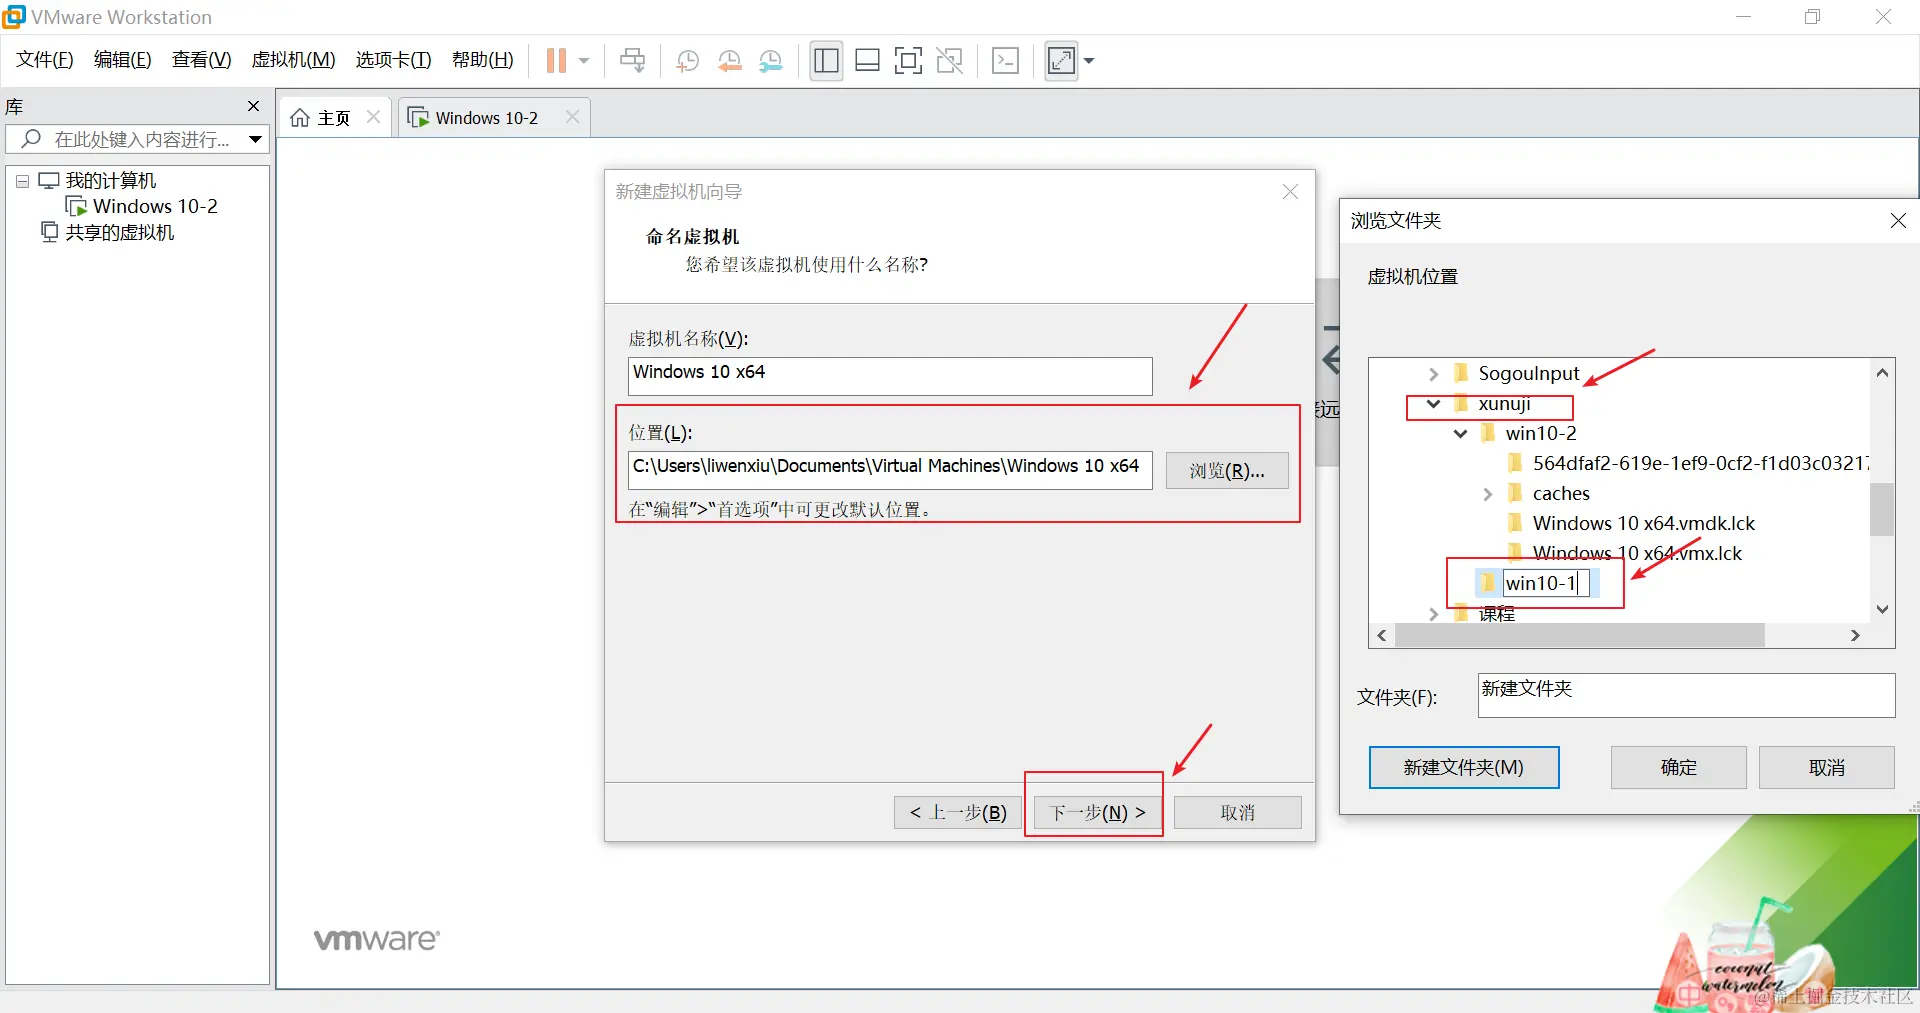Image resolution: width=1920 pixels, height=1013 pixels.
Task: Select 我的计算机 in the library tree
Action: pyautogui.click(x=110, y=181)
